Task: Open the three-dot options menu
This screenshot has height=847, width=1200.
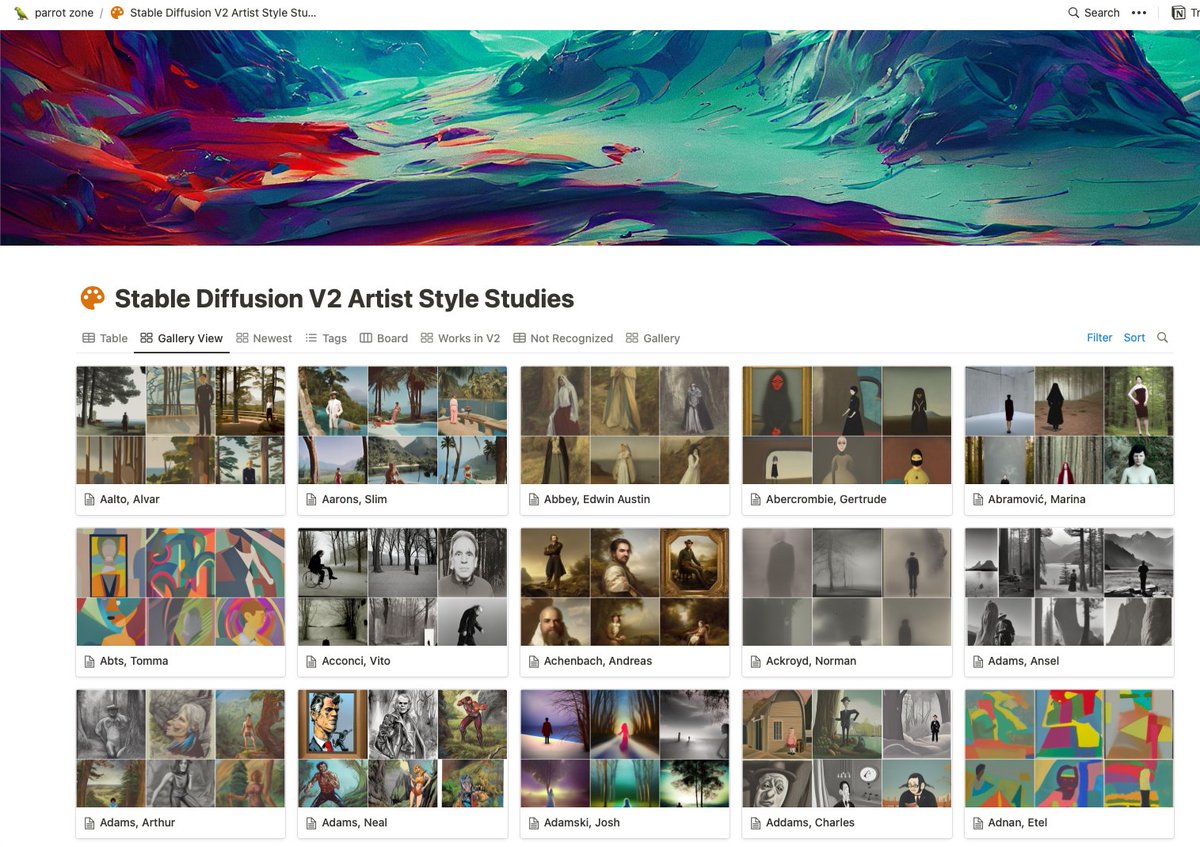Action: tap(1139, 12)
